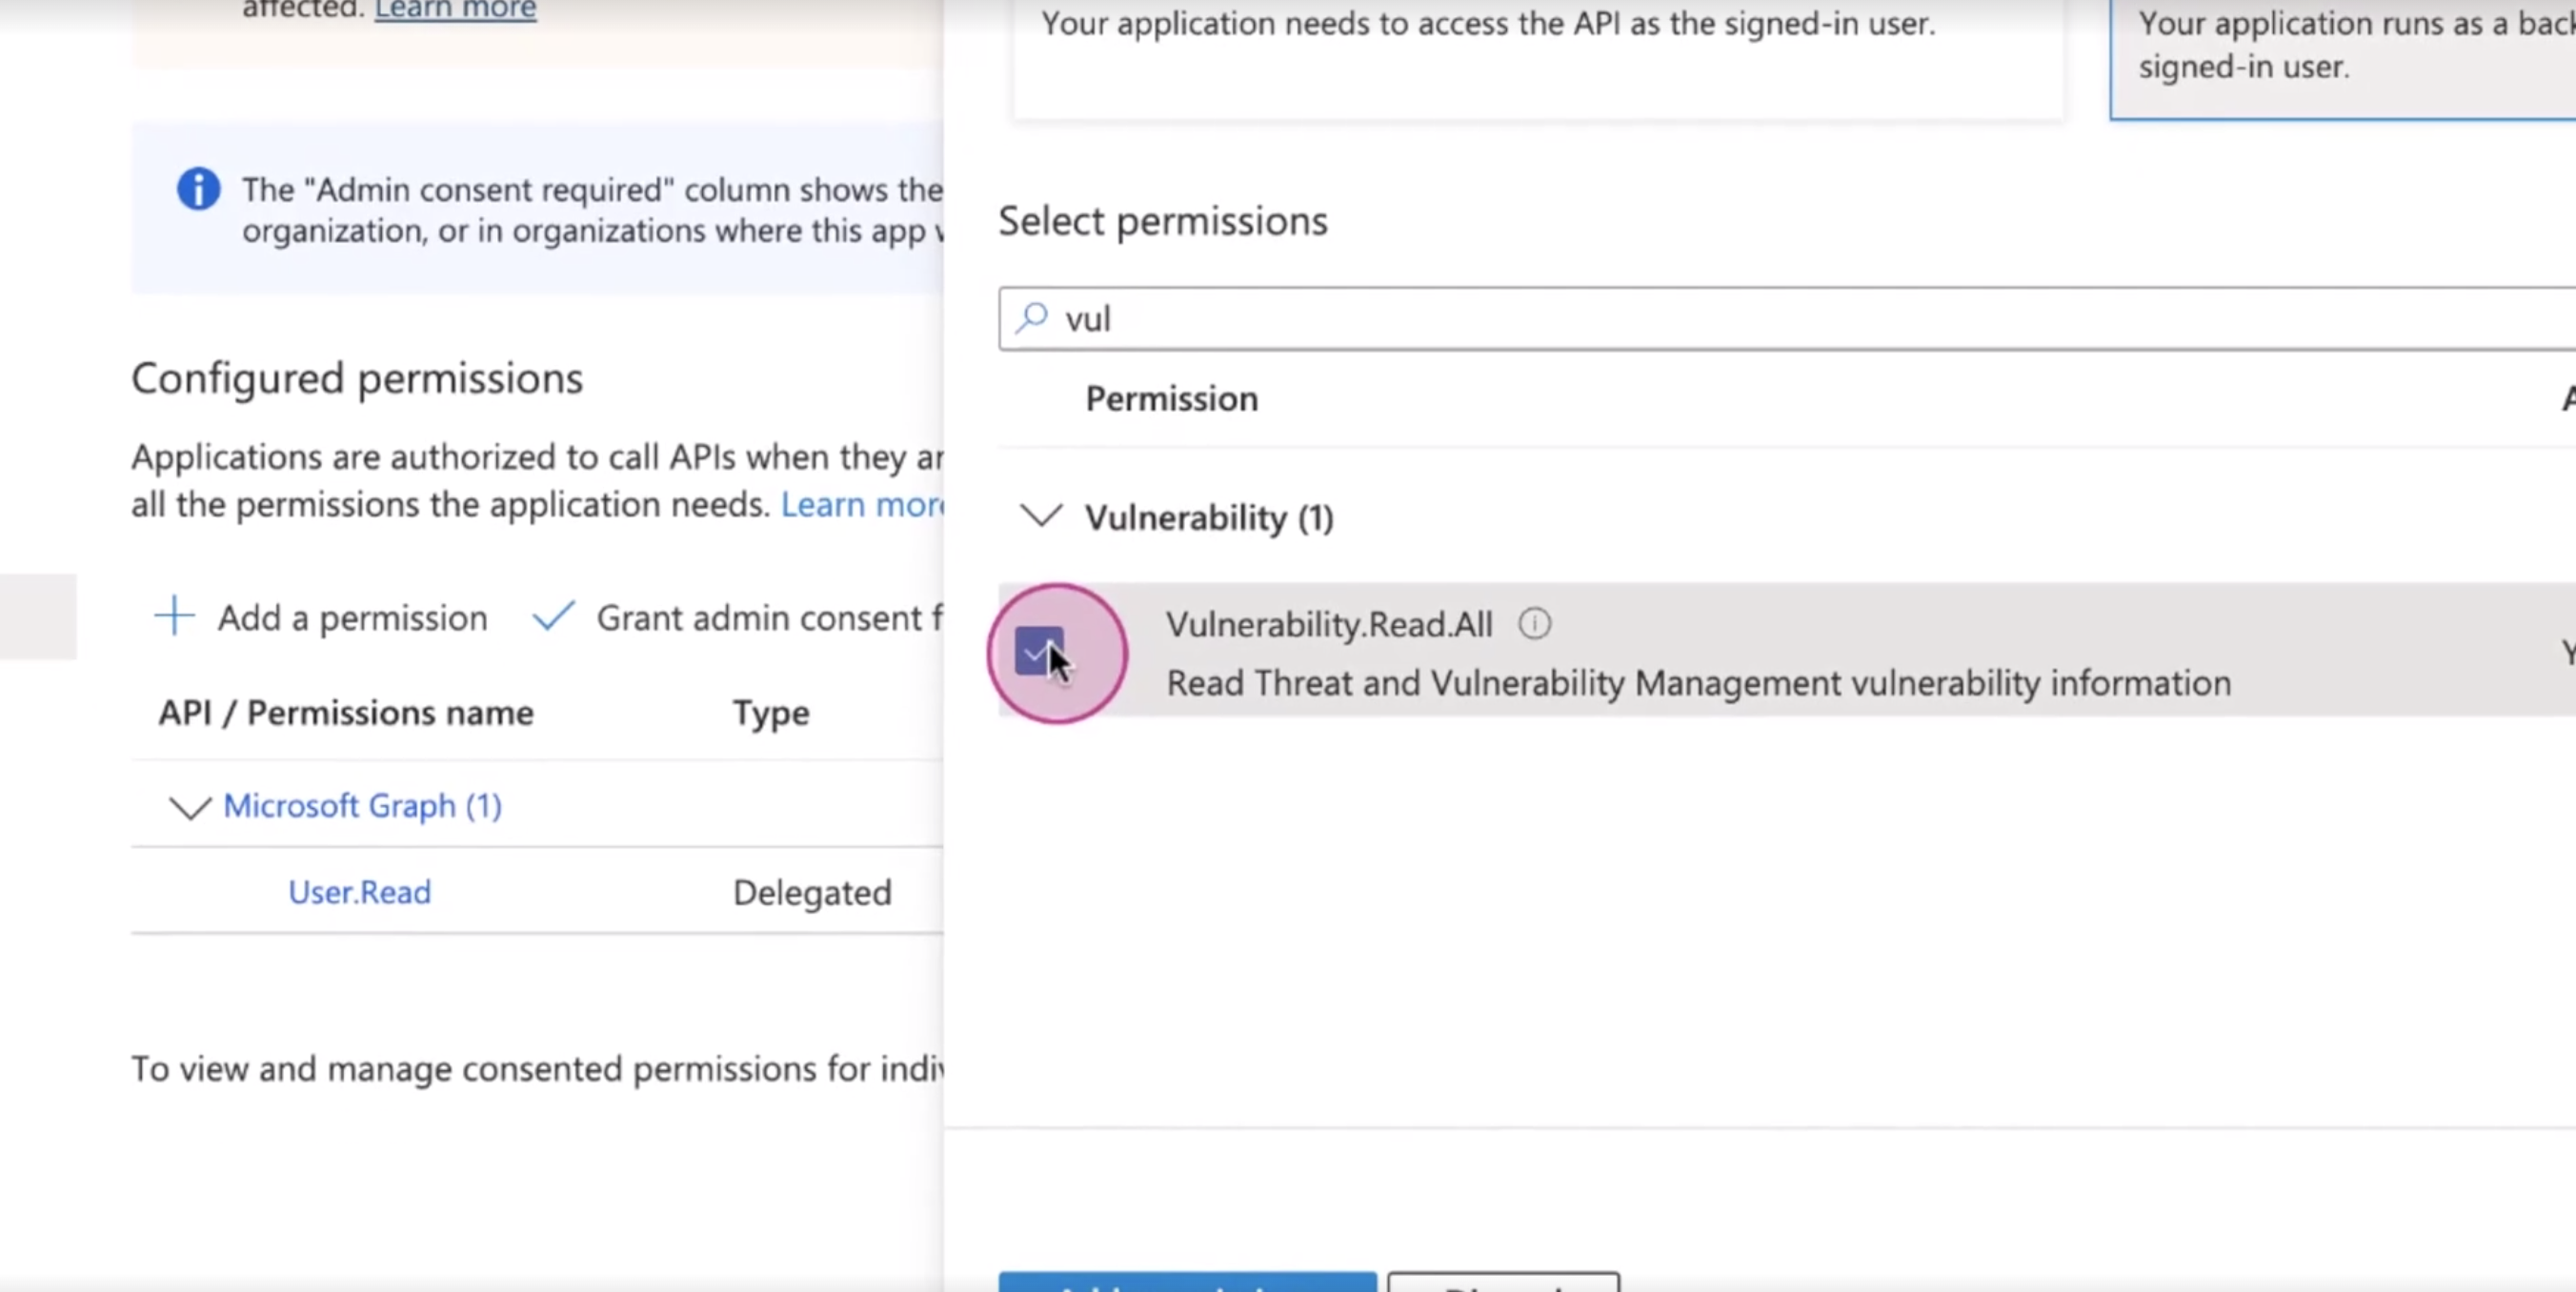Click the Discard button at the bottom

tap(1503, 1282)
